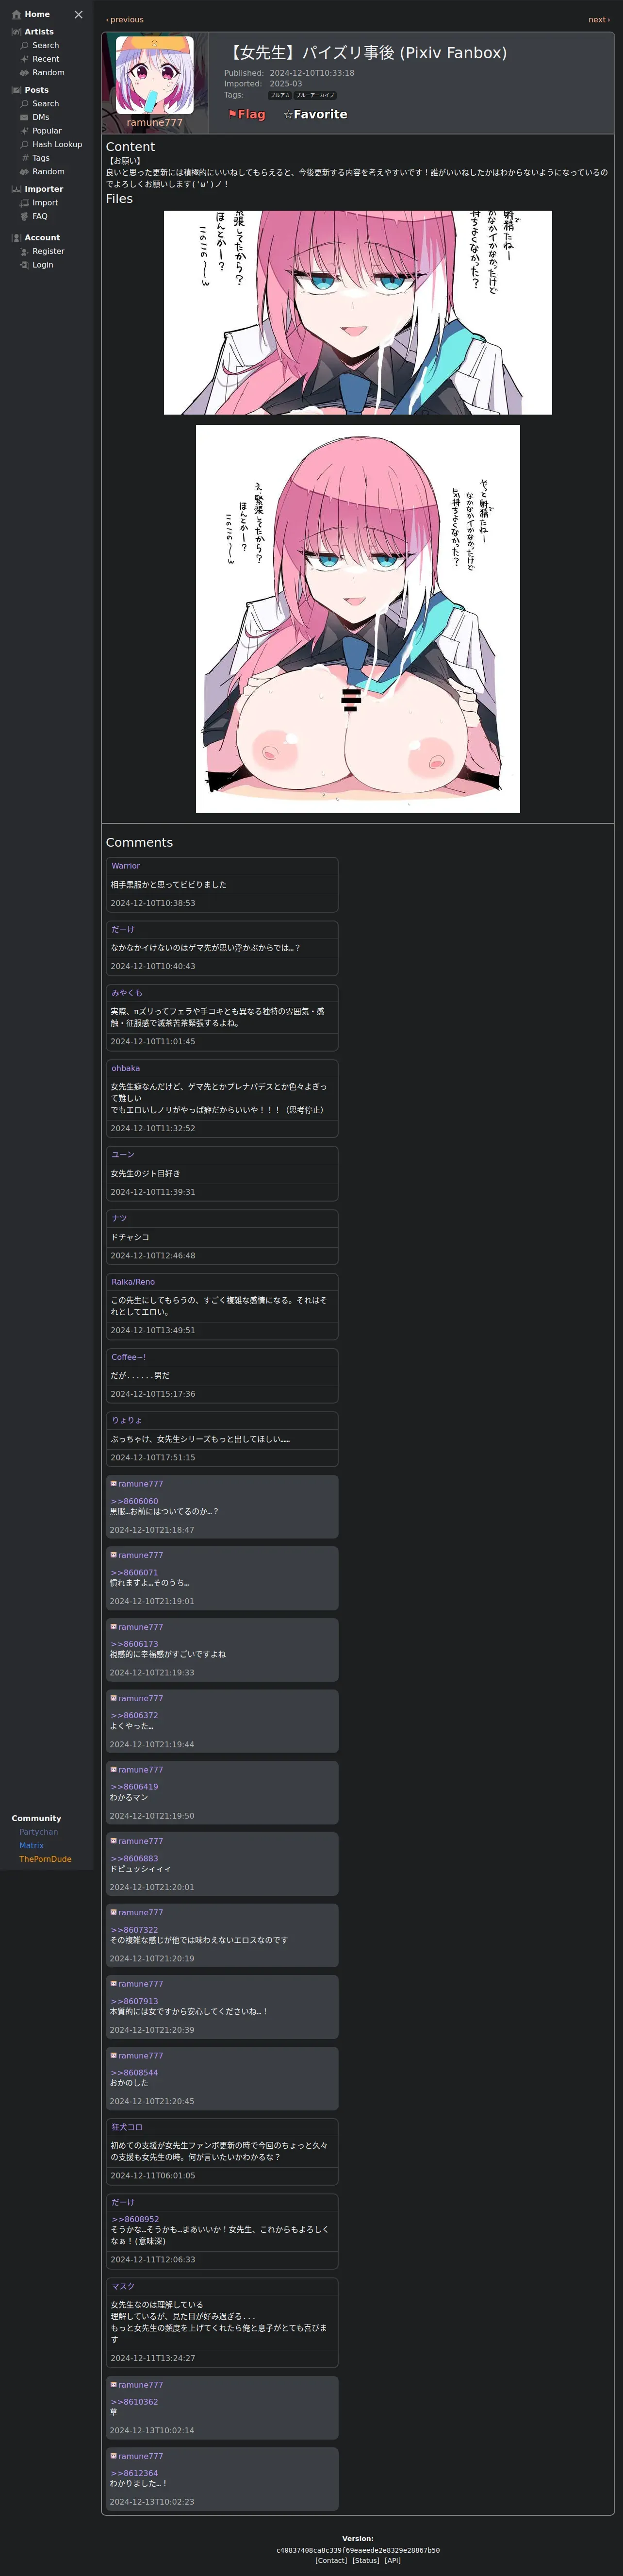The width and height of the screenshot is (623, 2576).
Task: Open reply reference >>8608952
Action: 135,2219
